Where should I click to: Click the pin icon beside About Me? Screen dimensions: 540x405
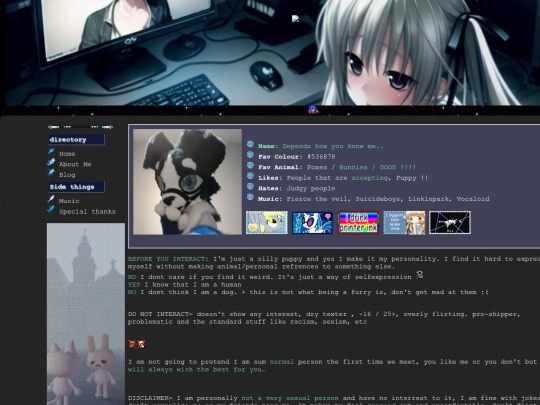[51, 162]
